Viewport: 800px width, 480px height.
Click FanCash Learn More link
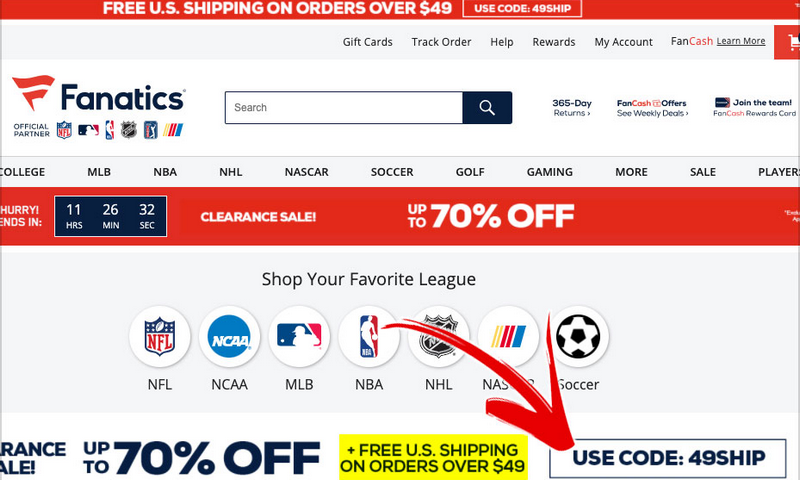[740, 41]
